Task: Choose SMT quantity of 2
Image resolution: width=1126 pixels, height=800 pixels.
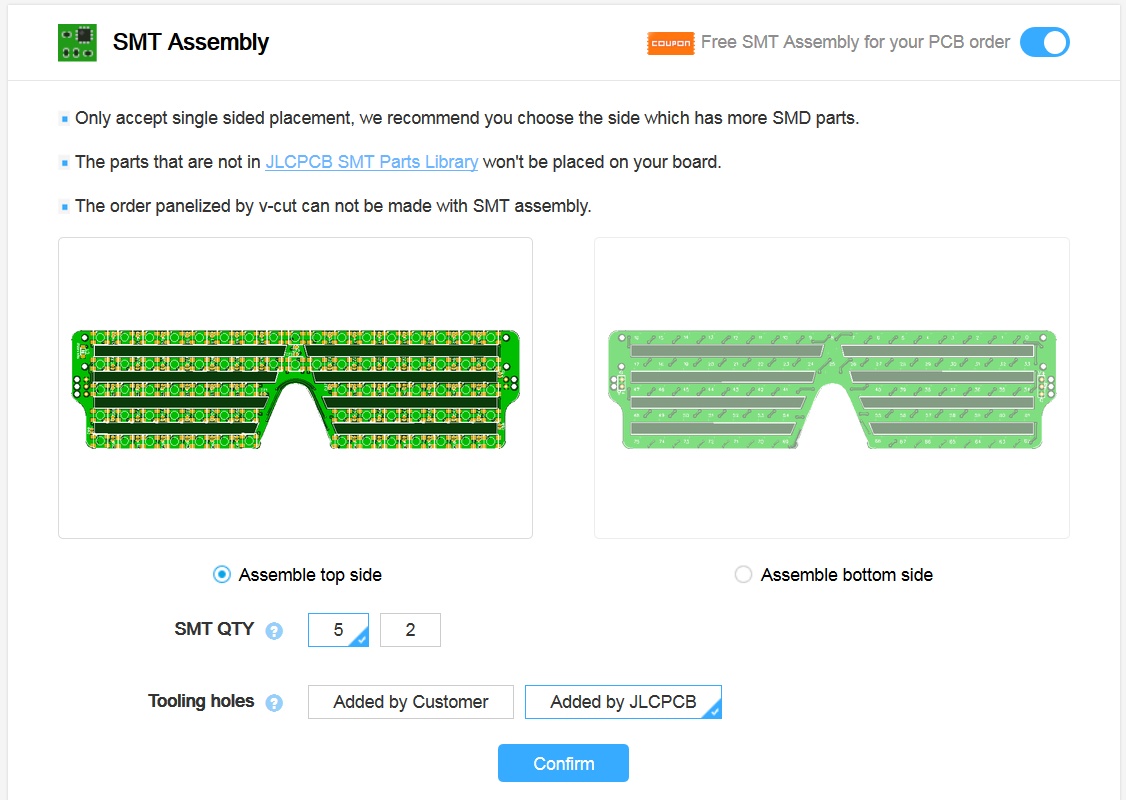Action: pos(410,630)
